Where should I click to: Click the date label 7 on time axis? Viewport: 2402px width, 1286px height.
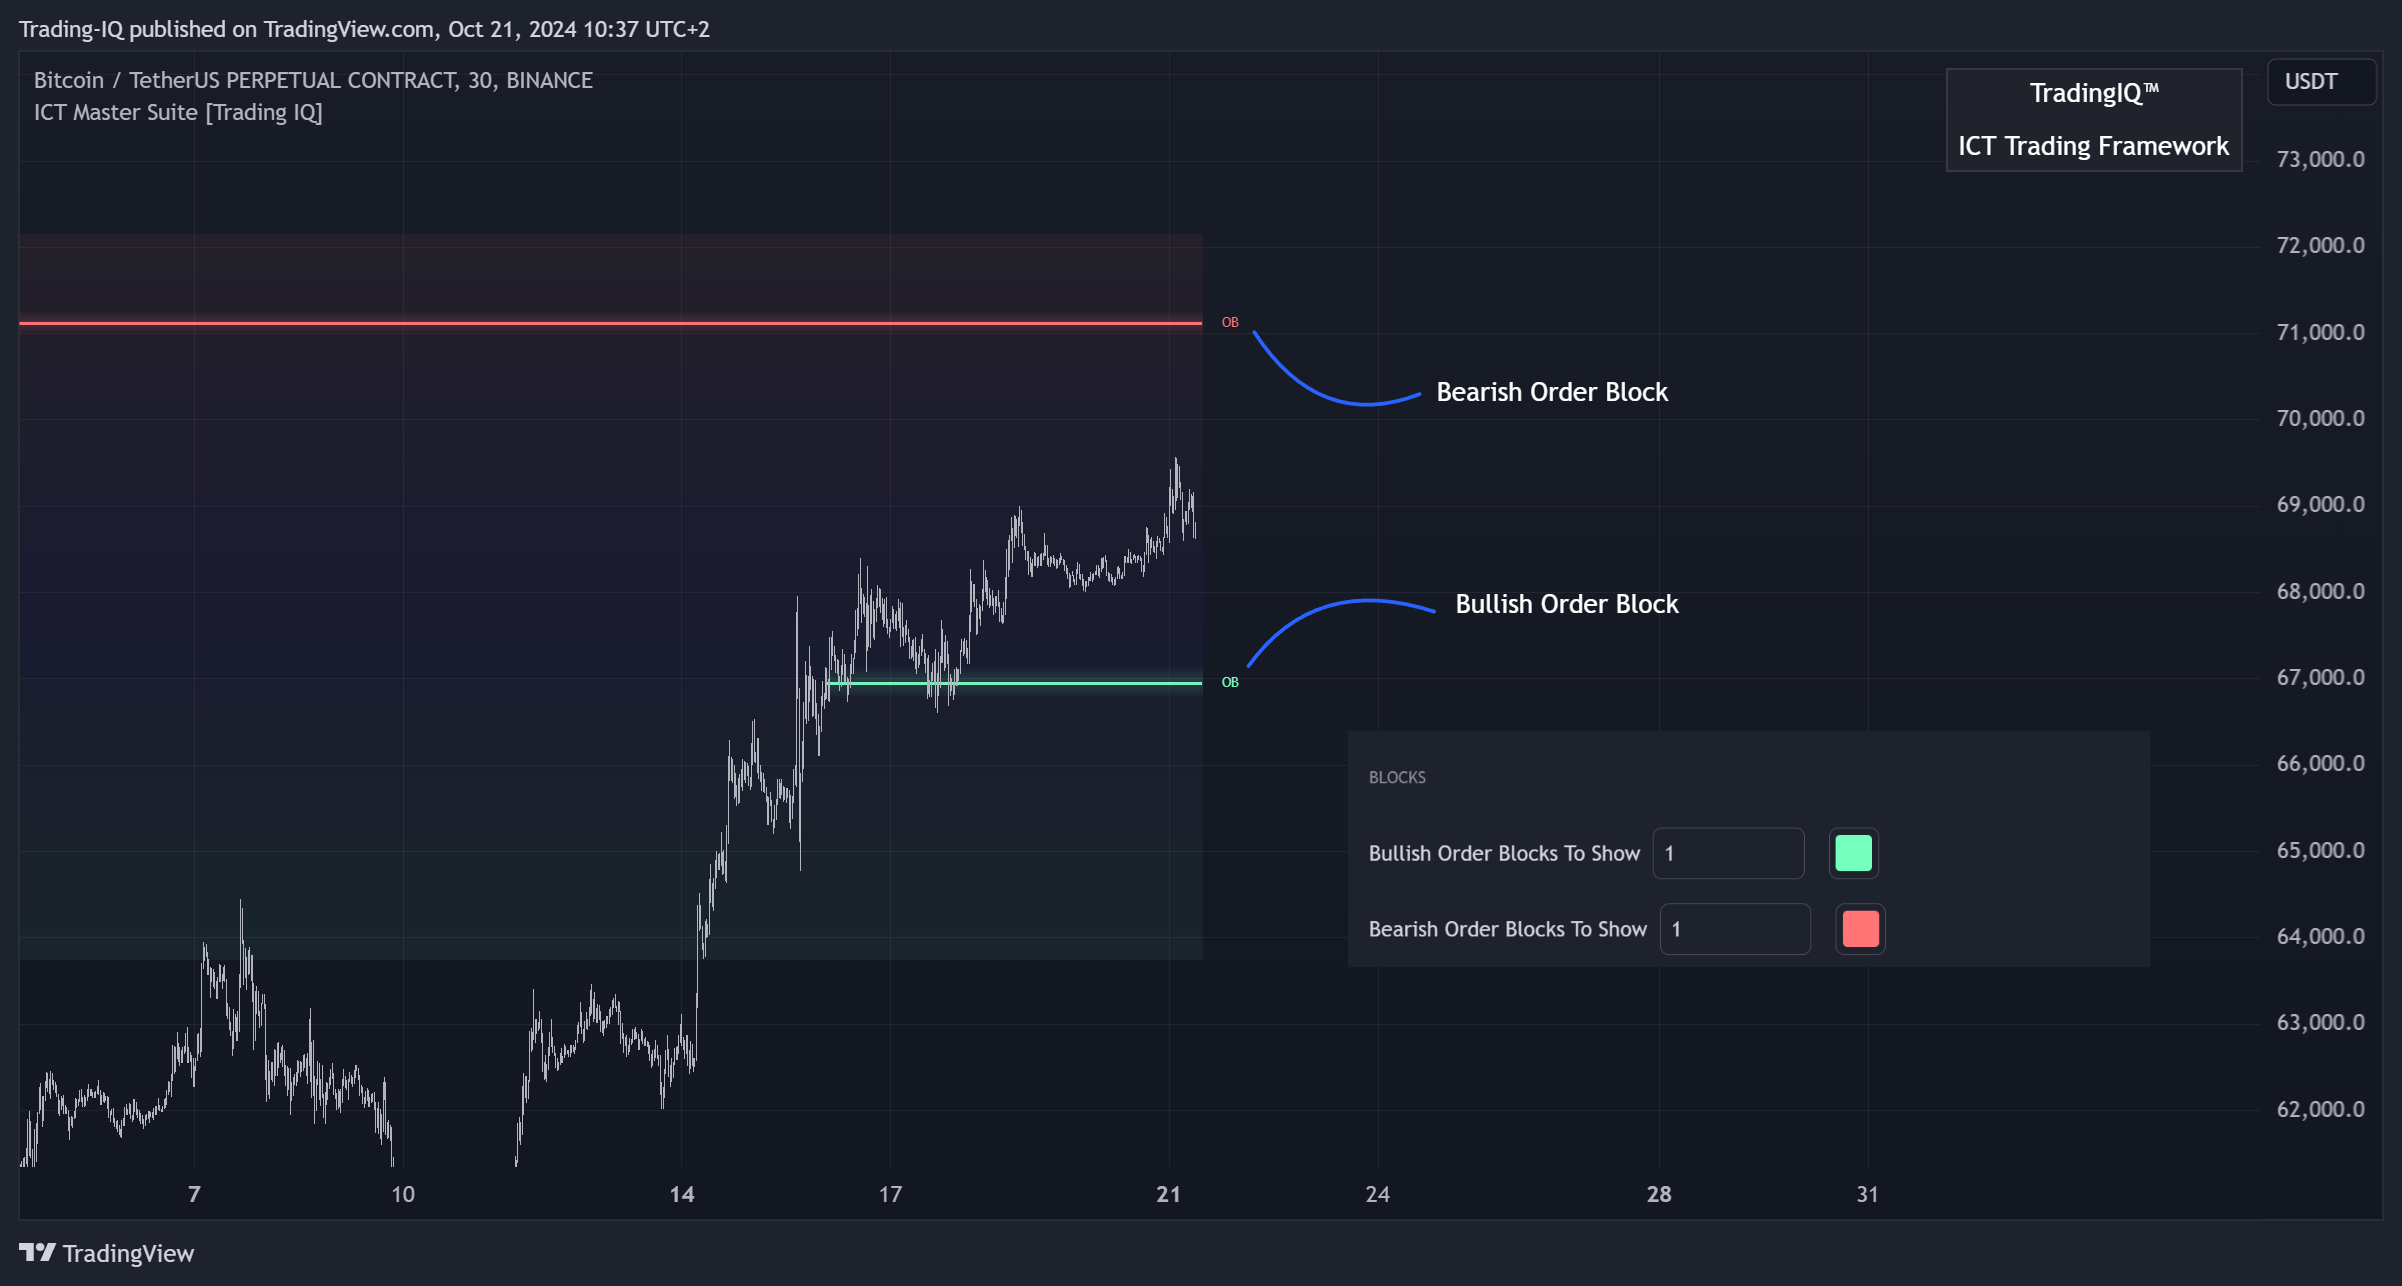pos(194,1194)
